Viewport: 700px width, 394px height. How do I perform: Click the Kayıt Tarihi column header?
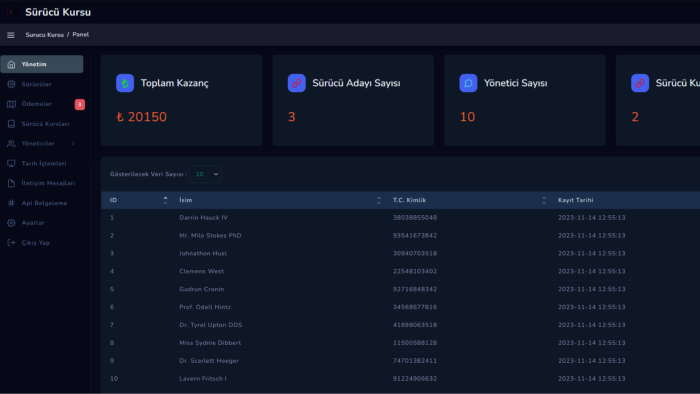click(x=575, y=200)
